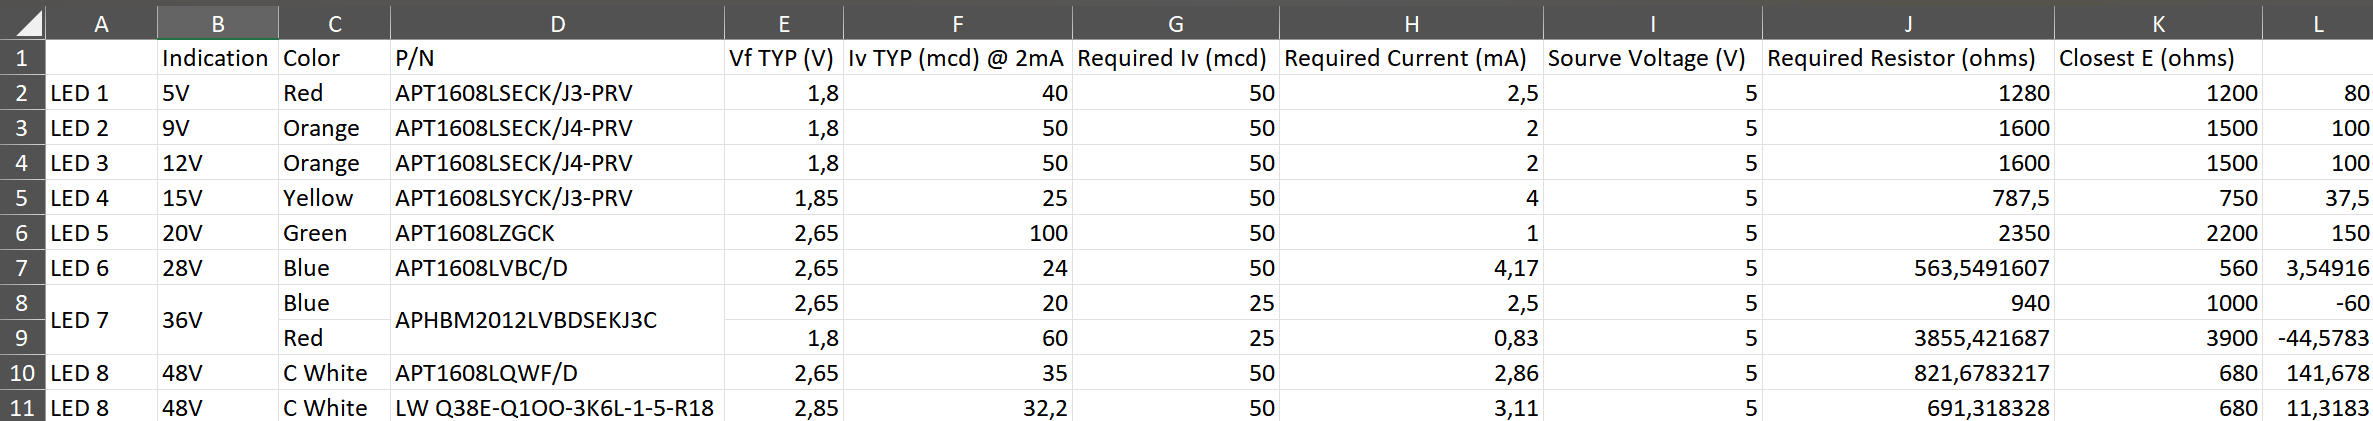Click the "Indication" header cell
Image resolution: width=2373 pixels, height=421 pixels.
pos(216,58)
